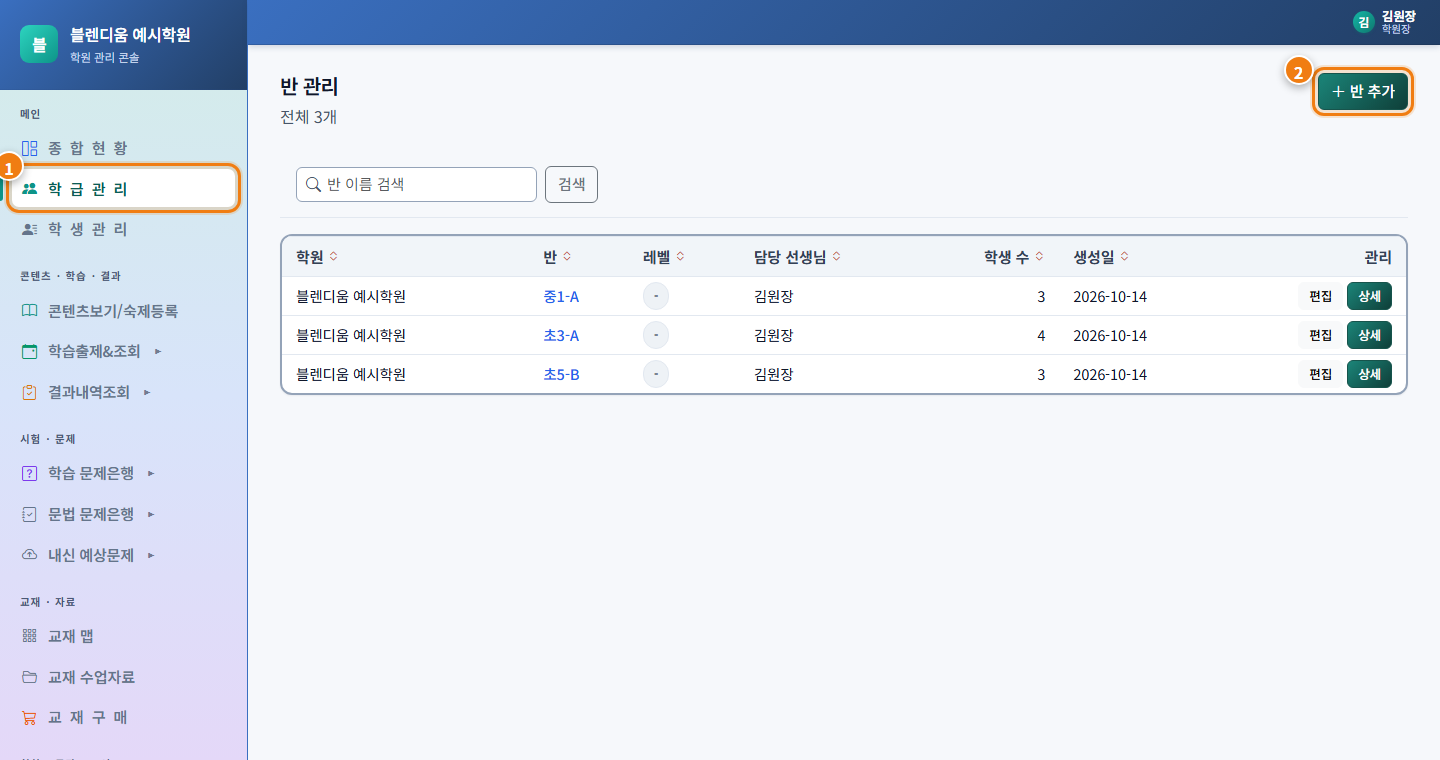Expand the 결과내역조회 submenu arrow
The height and width of the screenshot is (760, 1440).
[147, 393]
